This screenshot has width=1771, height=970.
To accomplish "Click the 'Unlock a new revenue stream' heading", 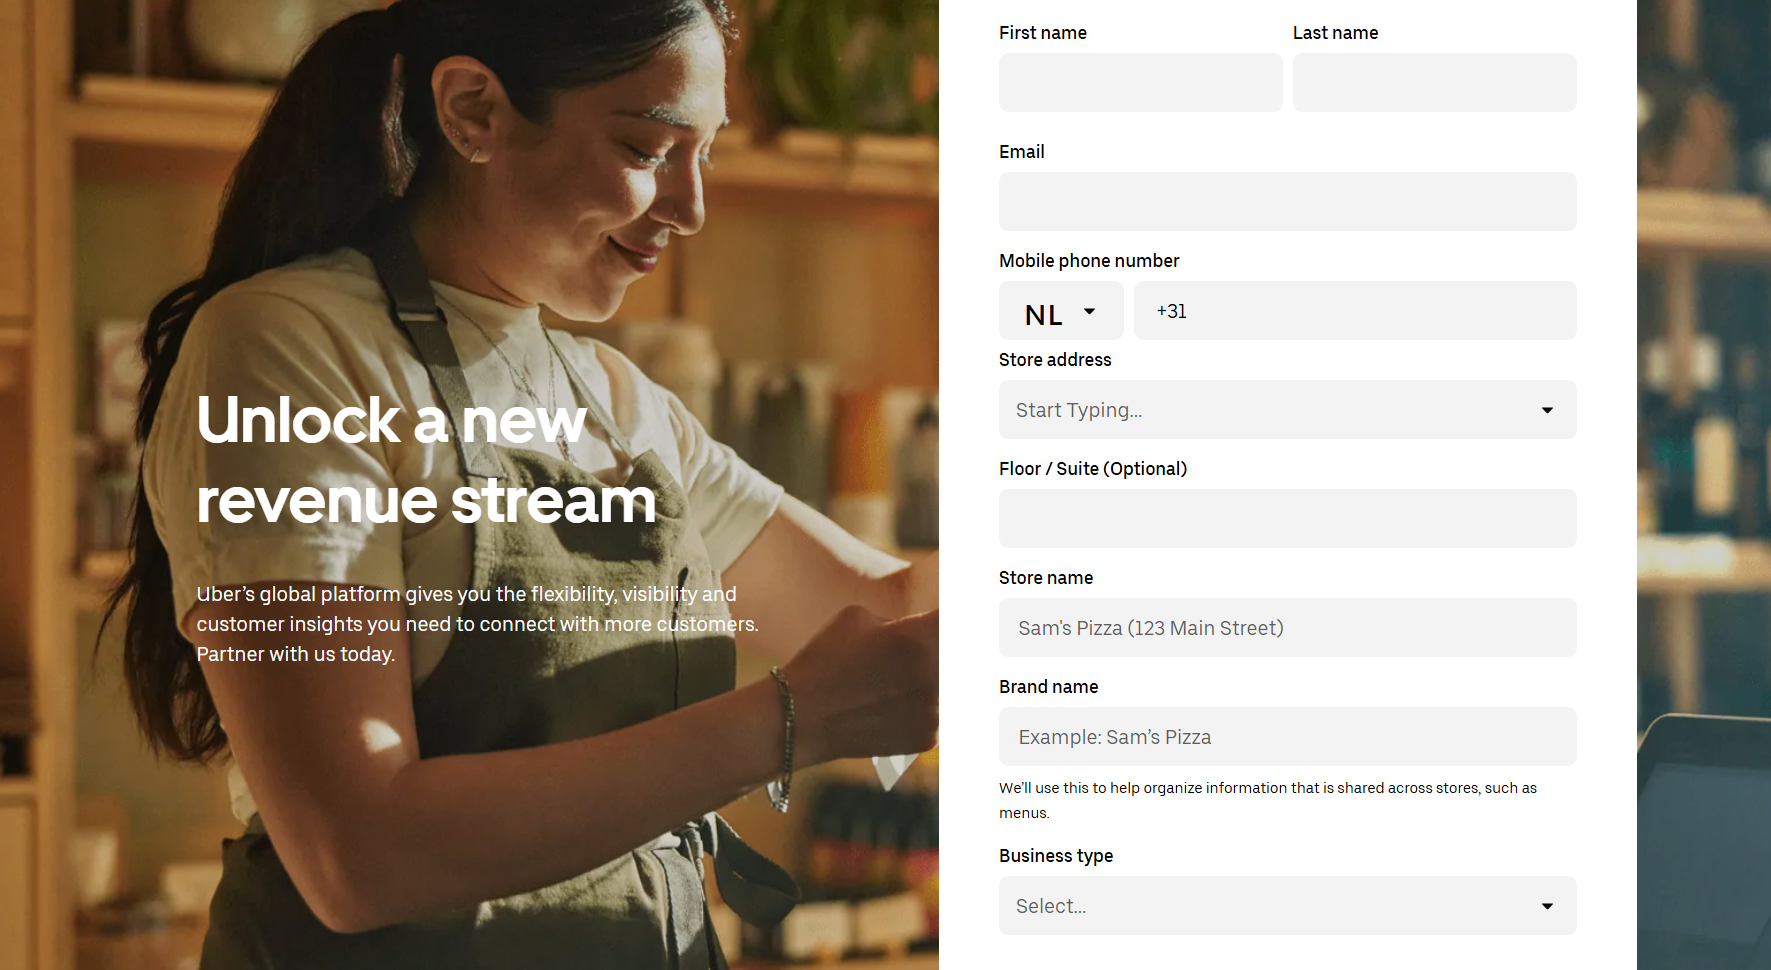I will pos(426,460).
